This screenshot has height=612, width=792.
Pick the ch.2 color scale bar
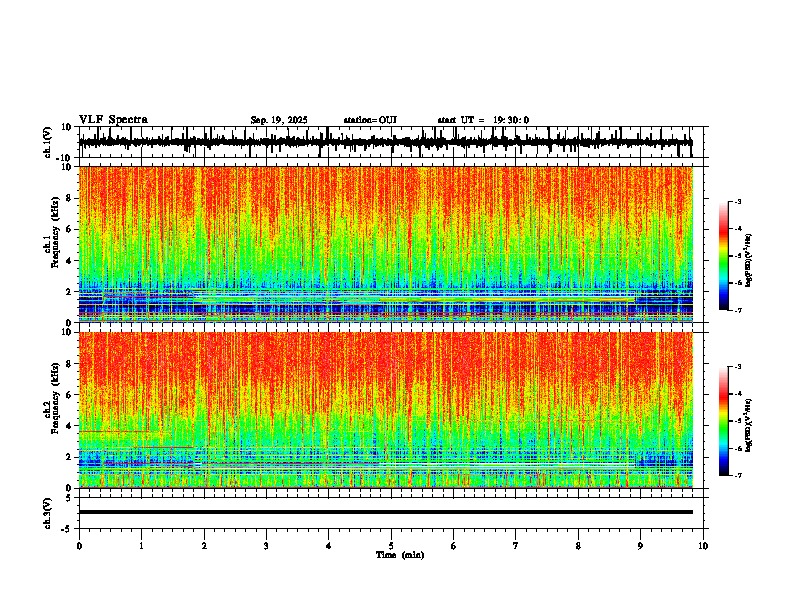pos(723,421)
